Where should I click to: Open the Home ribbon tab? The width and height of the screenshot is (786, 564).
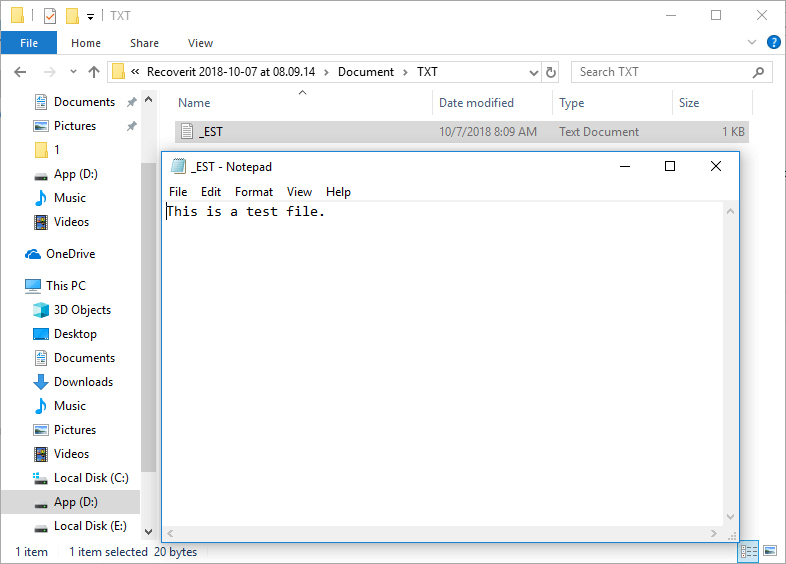[86, 43]
